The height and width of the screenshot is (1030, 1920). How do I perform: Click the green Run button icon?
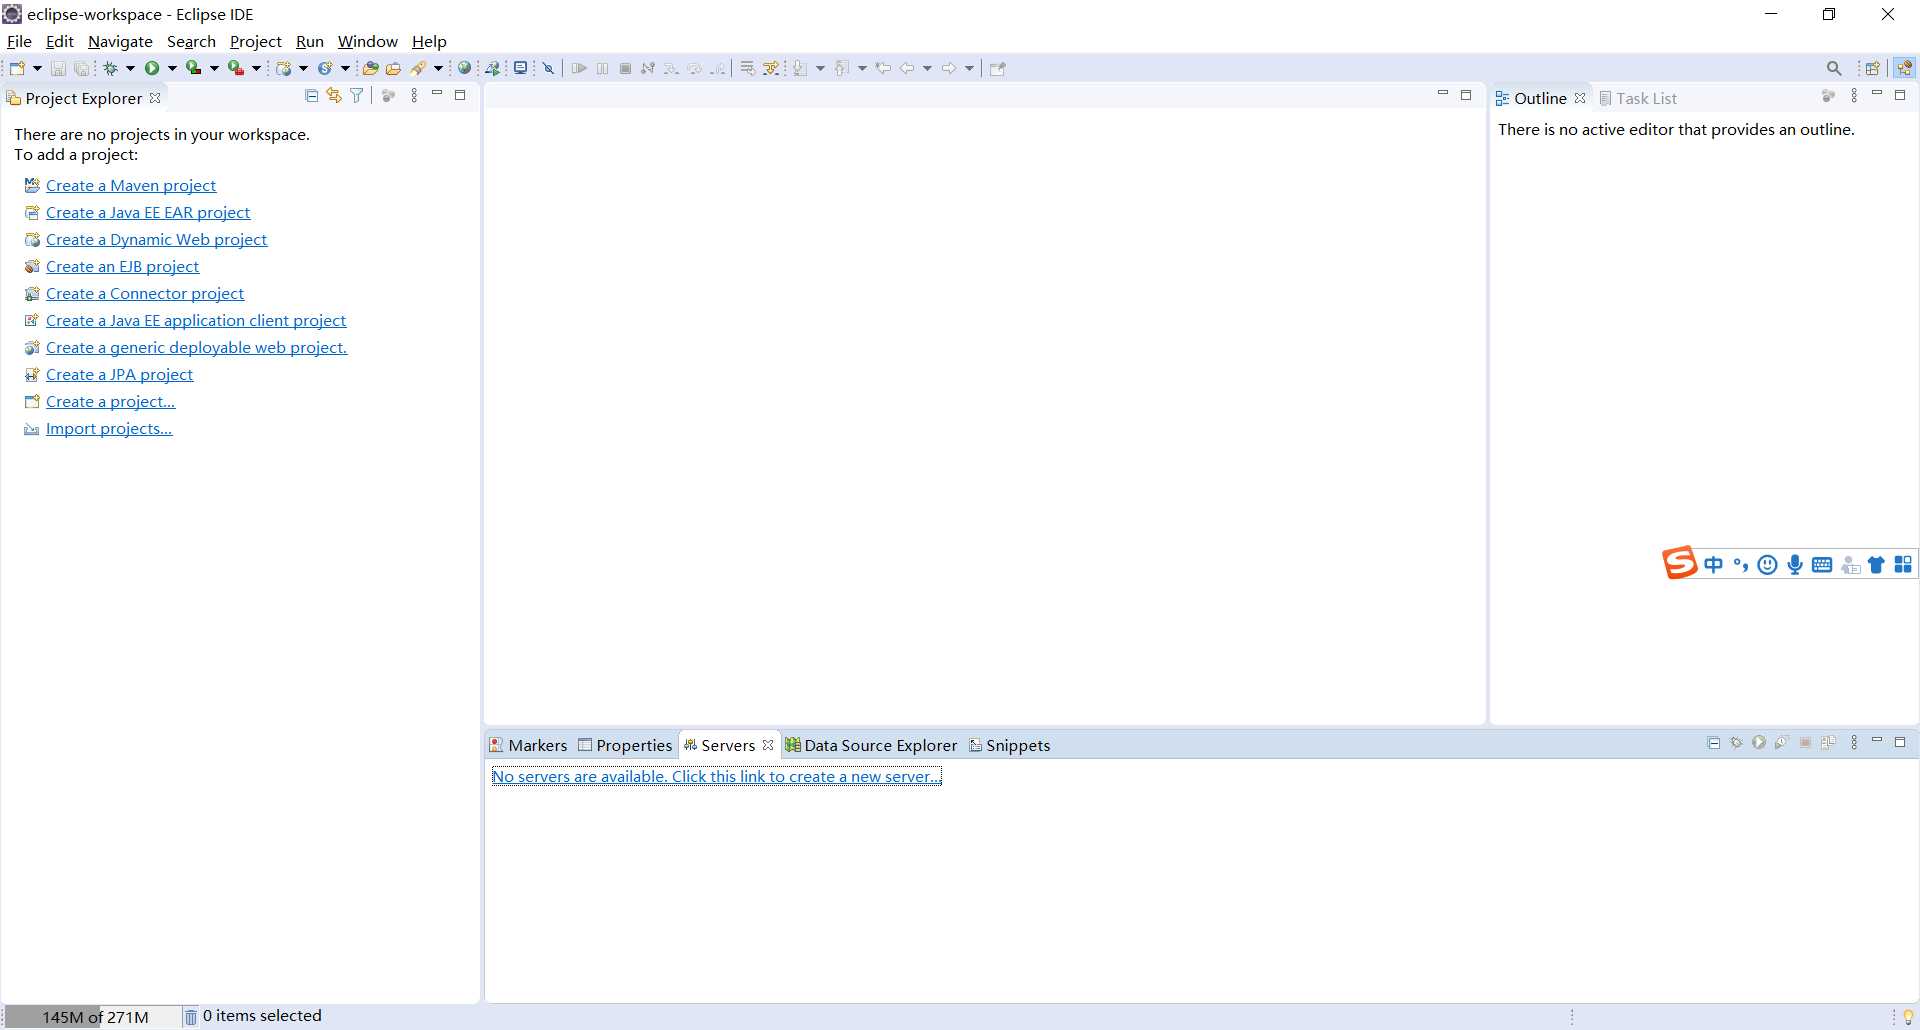152,68
